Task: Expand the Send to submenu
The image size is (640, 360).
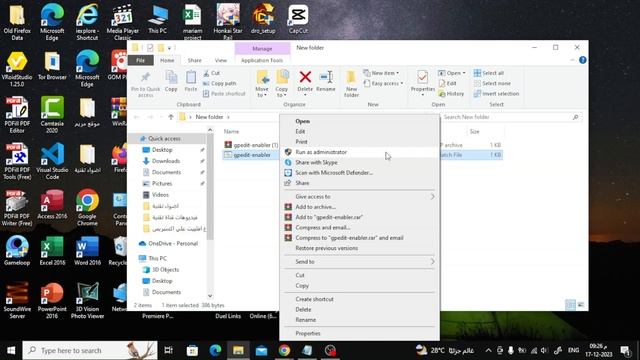Action: (359, 262)
